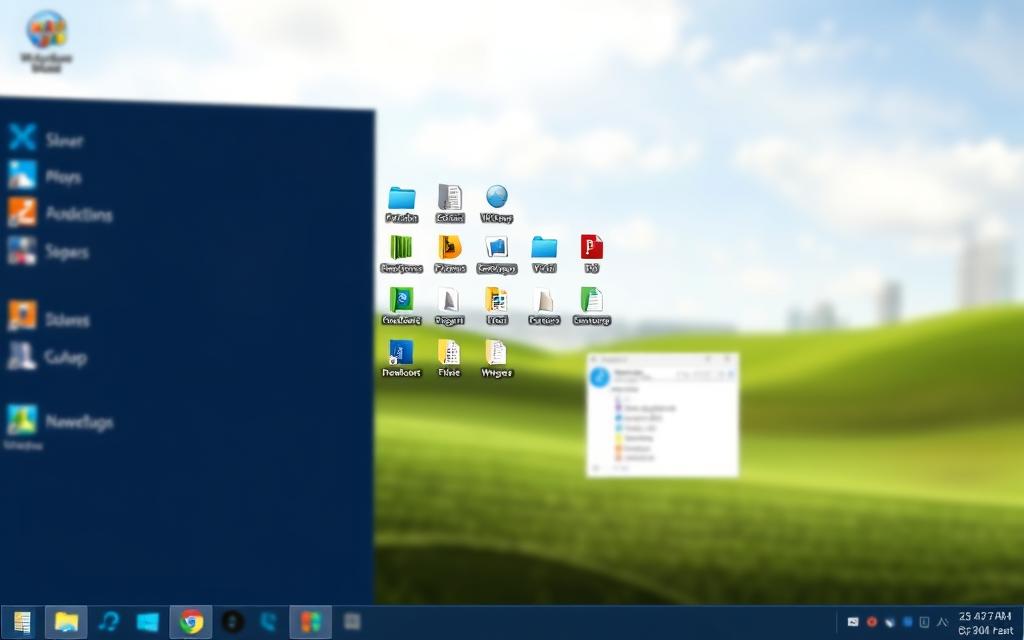The height and width of the screenshot is (640, 1024).
Task: Click the red icon in system tray
Action: point(872,622)
